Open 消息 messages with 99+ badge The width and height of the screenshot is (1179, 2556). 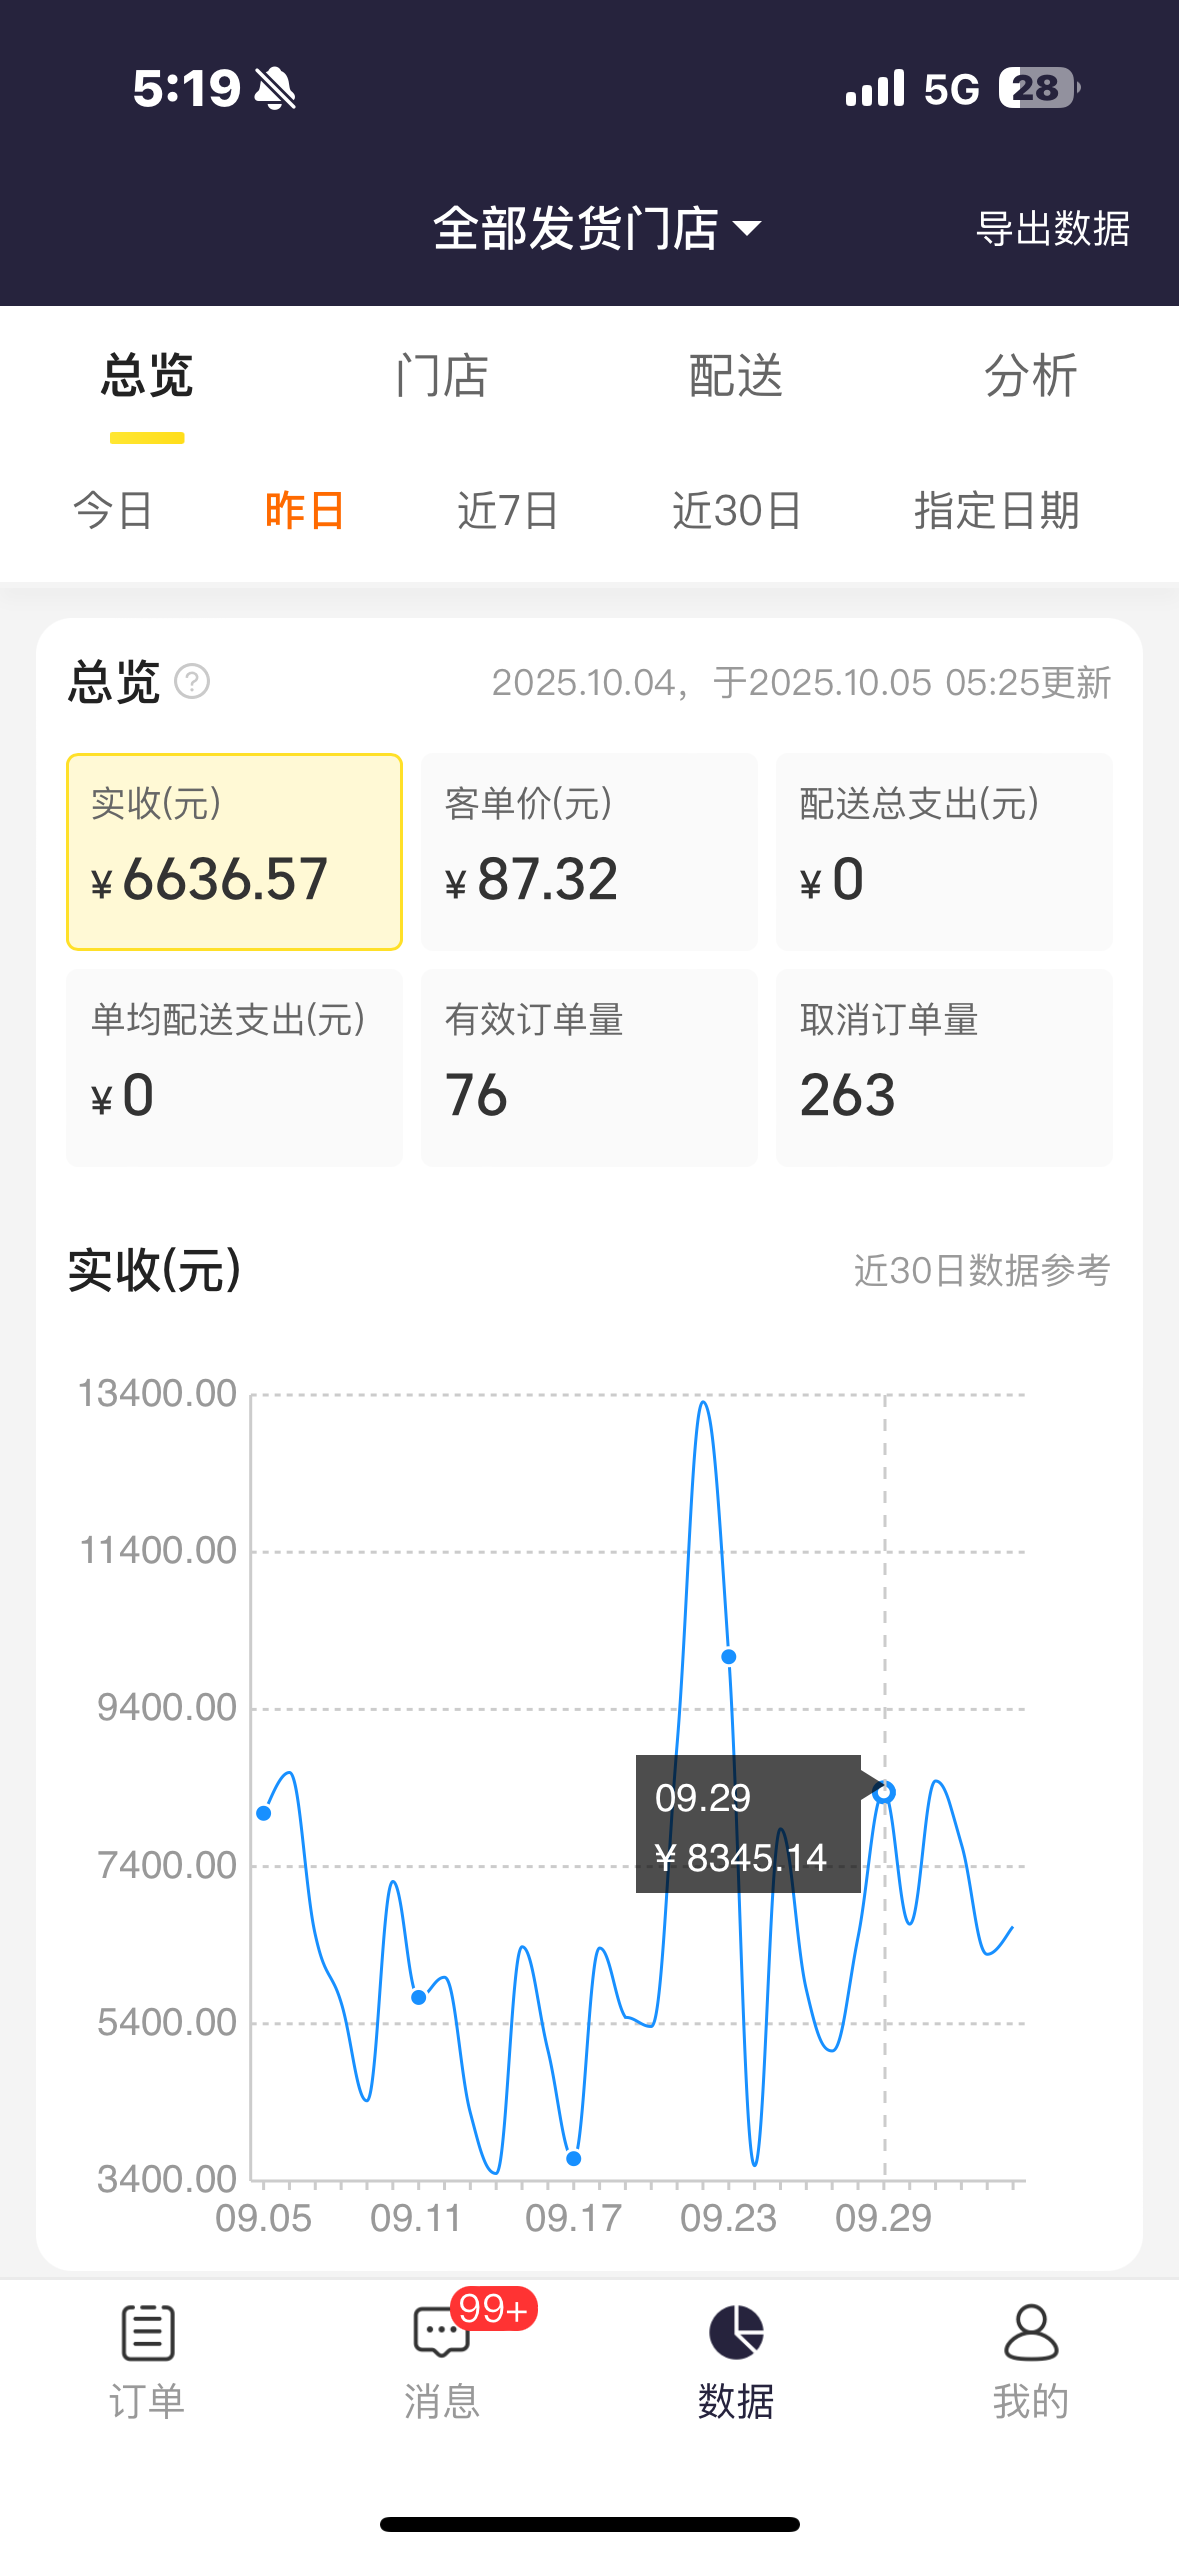click(441, 2332)
